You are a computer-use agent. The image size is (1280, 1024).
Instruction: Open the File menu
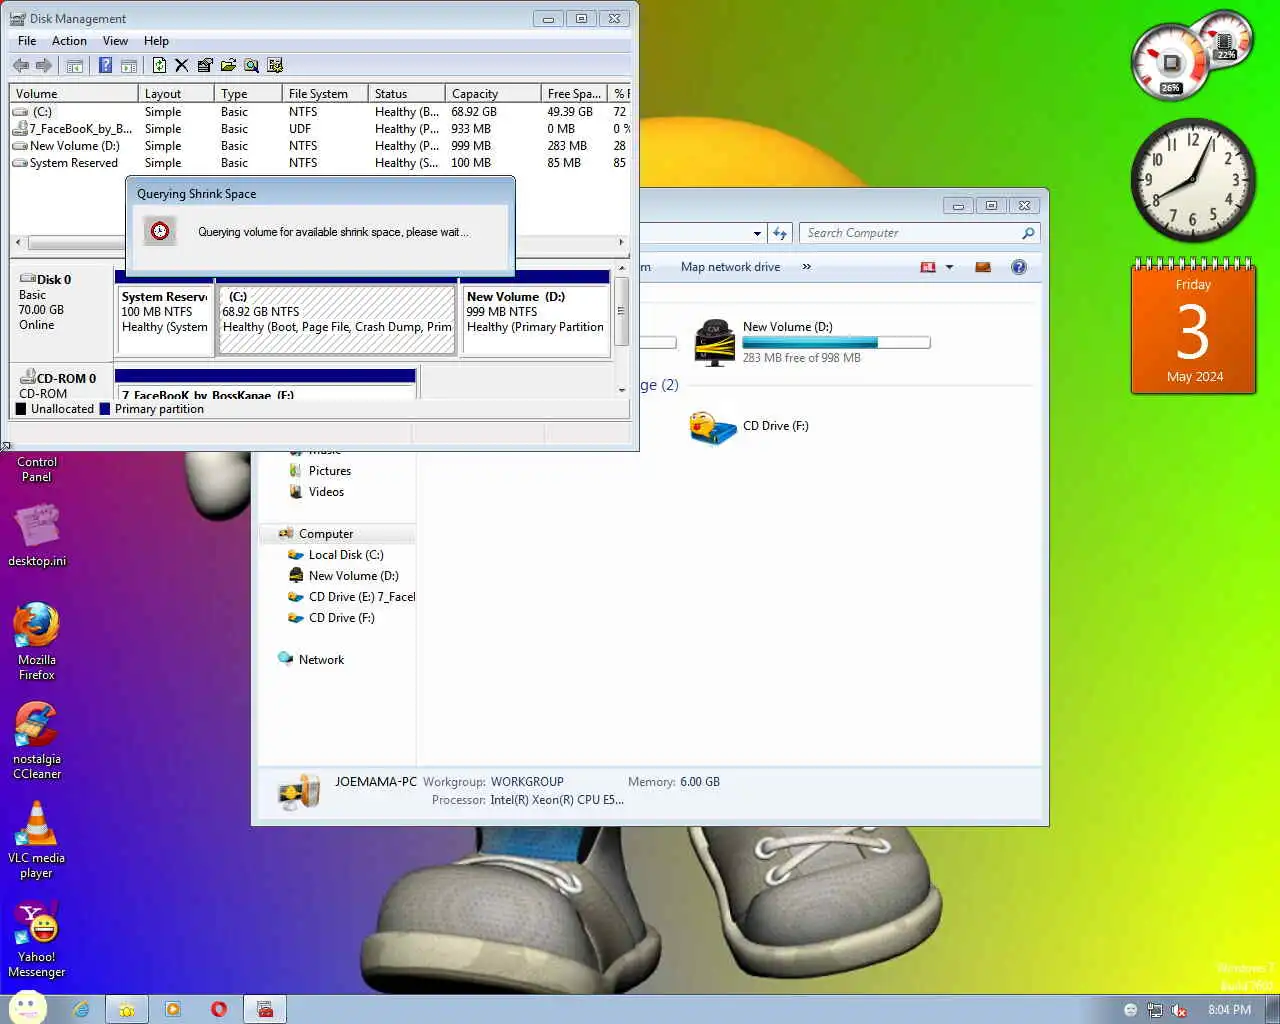coord(27,41)
